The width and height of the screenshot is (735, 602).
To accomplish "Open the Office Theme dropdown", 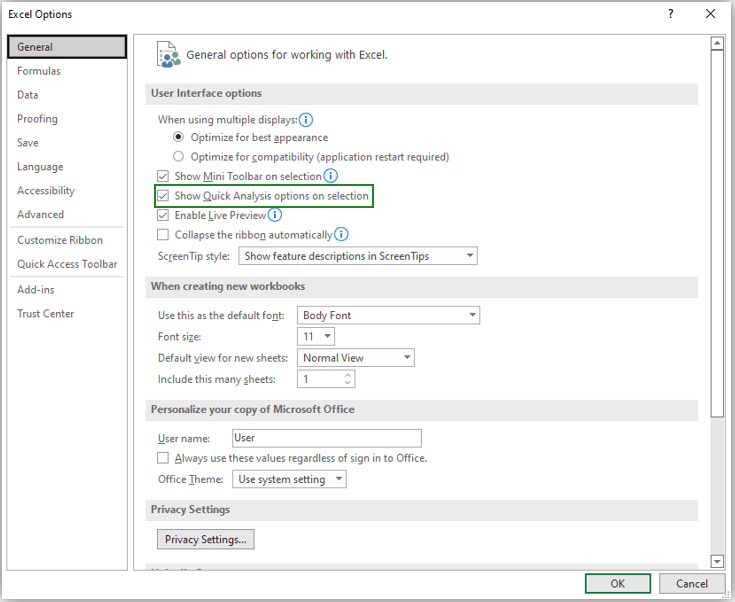I will click(289, 479).
